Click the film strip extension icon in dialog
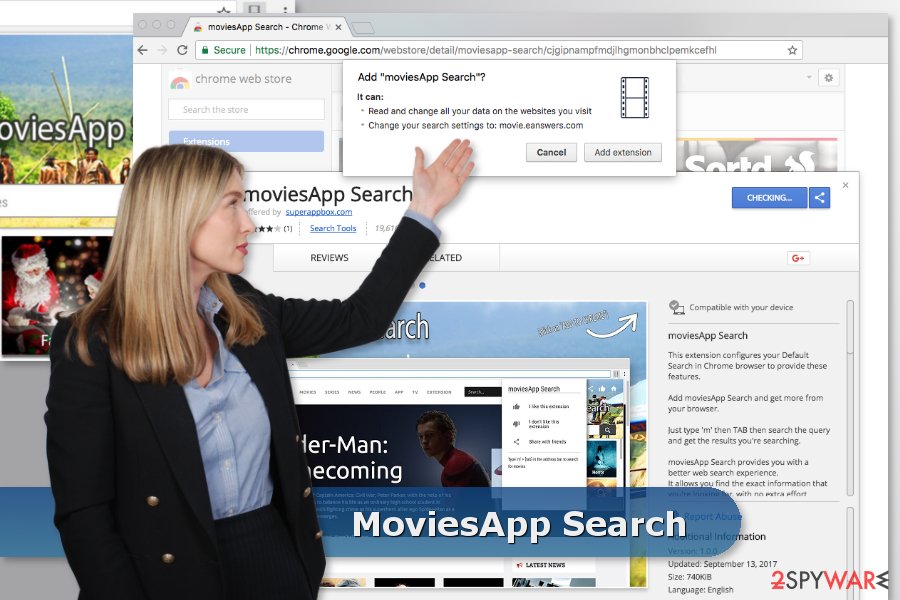This screenshot has height=600, width=900. click(x=634, y=98)
